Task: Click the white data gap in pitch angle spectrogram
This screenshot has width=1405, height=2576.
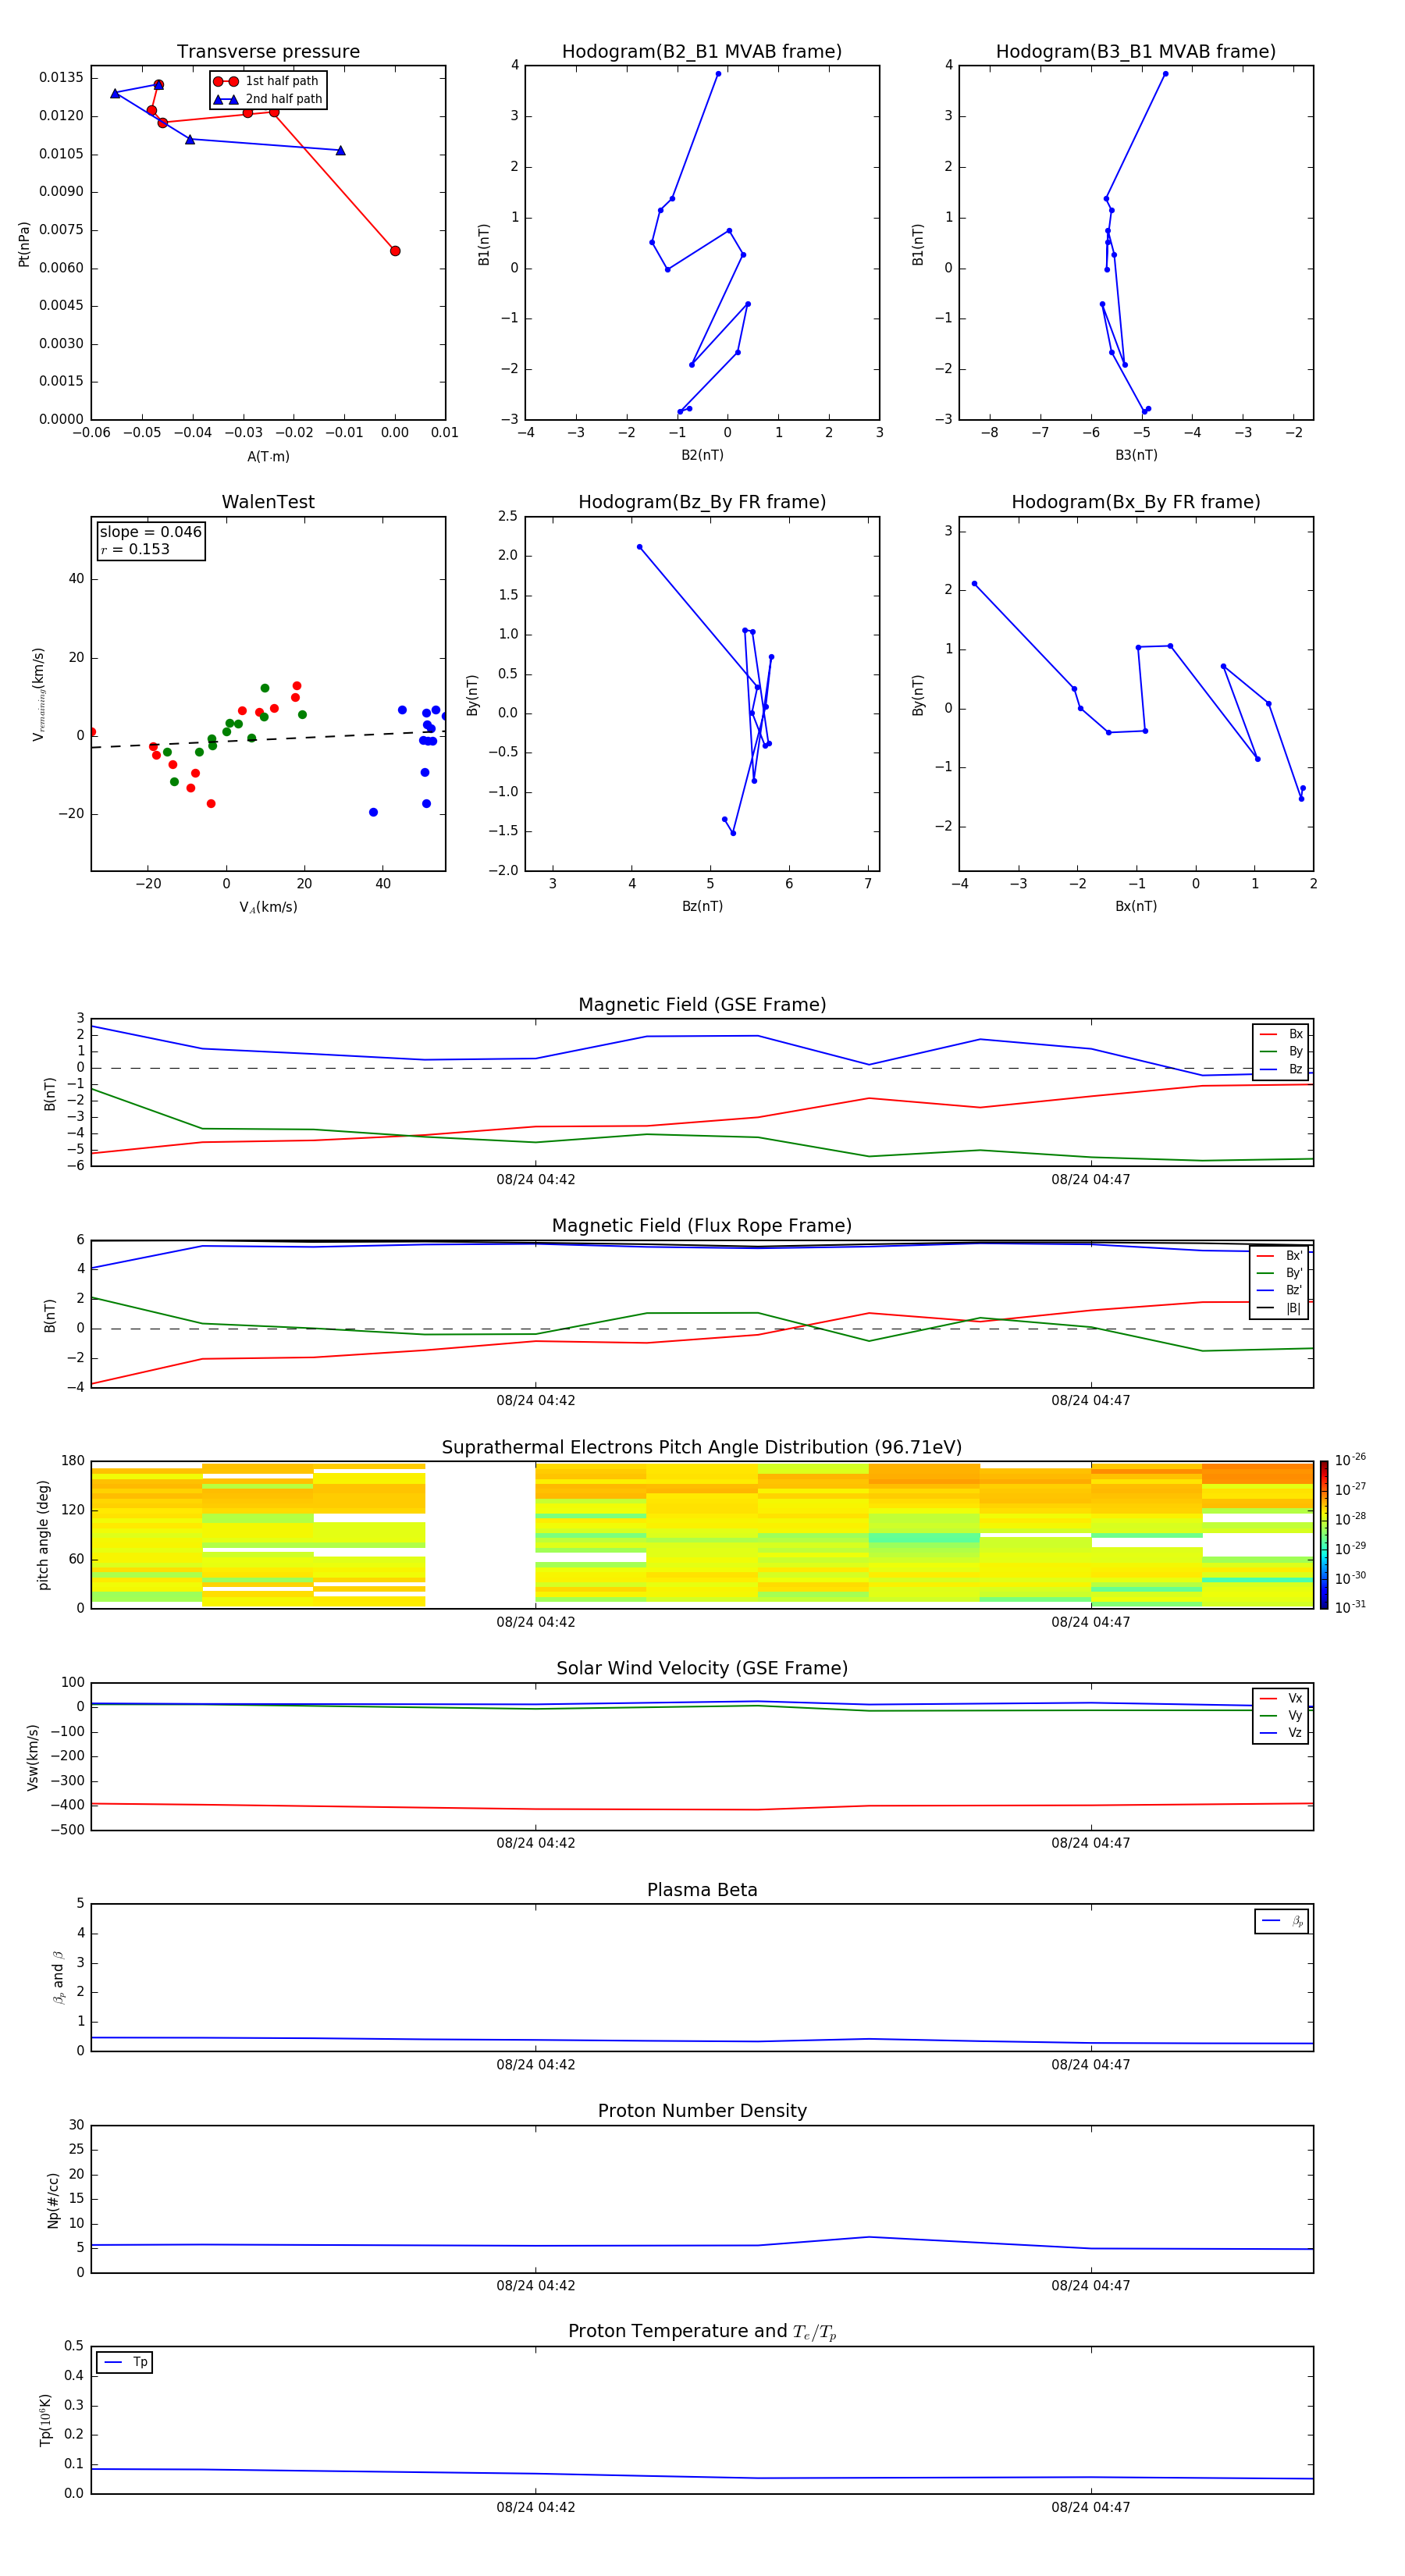Action: click(x=480, y=1535)
